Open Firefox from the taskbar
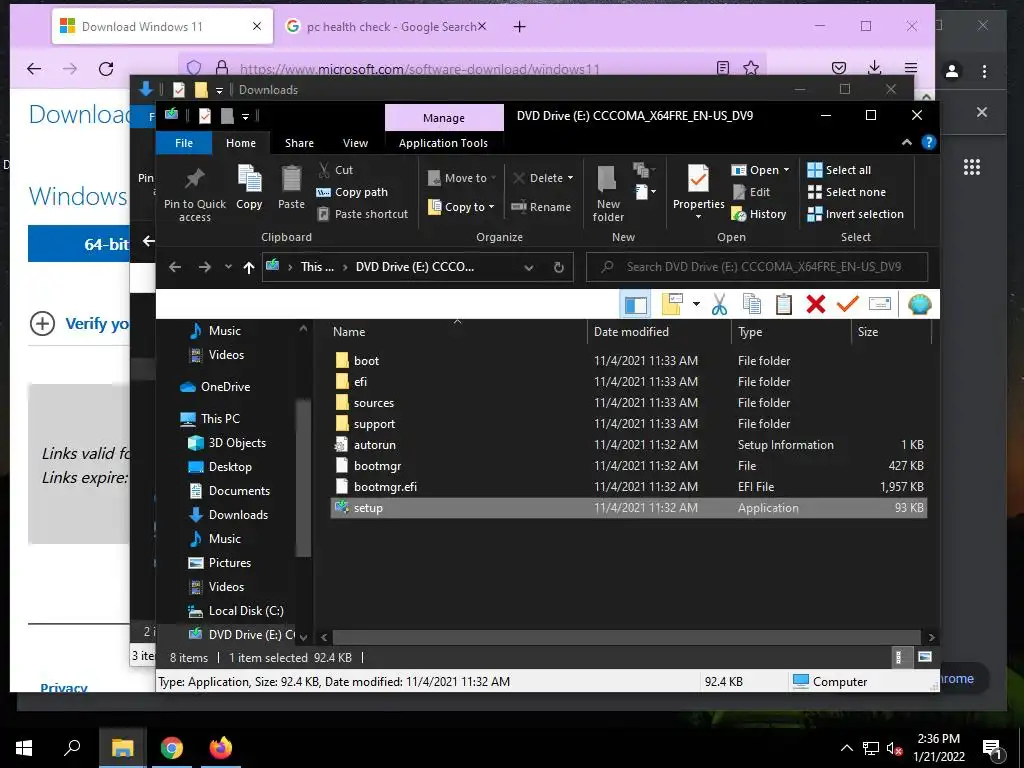The image size is (1024, 768). click(221, 748)
